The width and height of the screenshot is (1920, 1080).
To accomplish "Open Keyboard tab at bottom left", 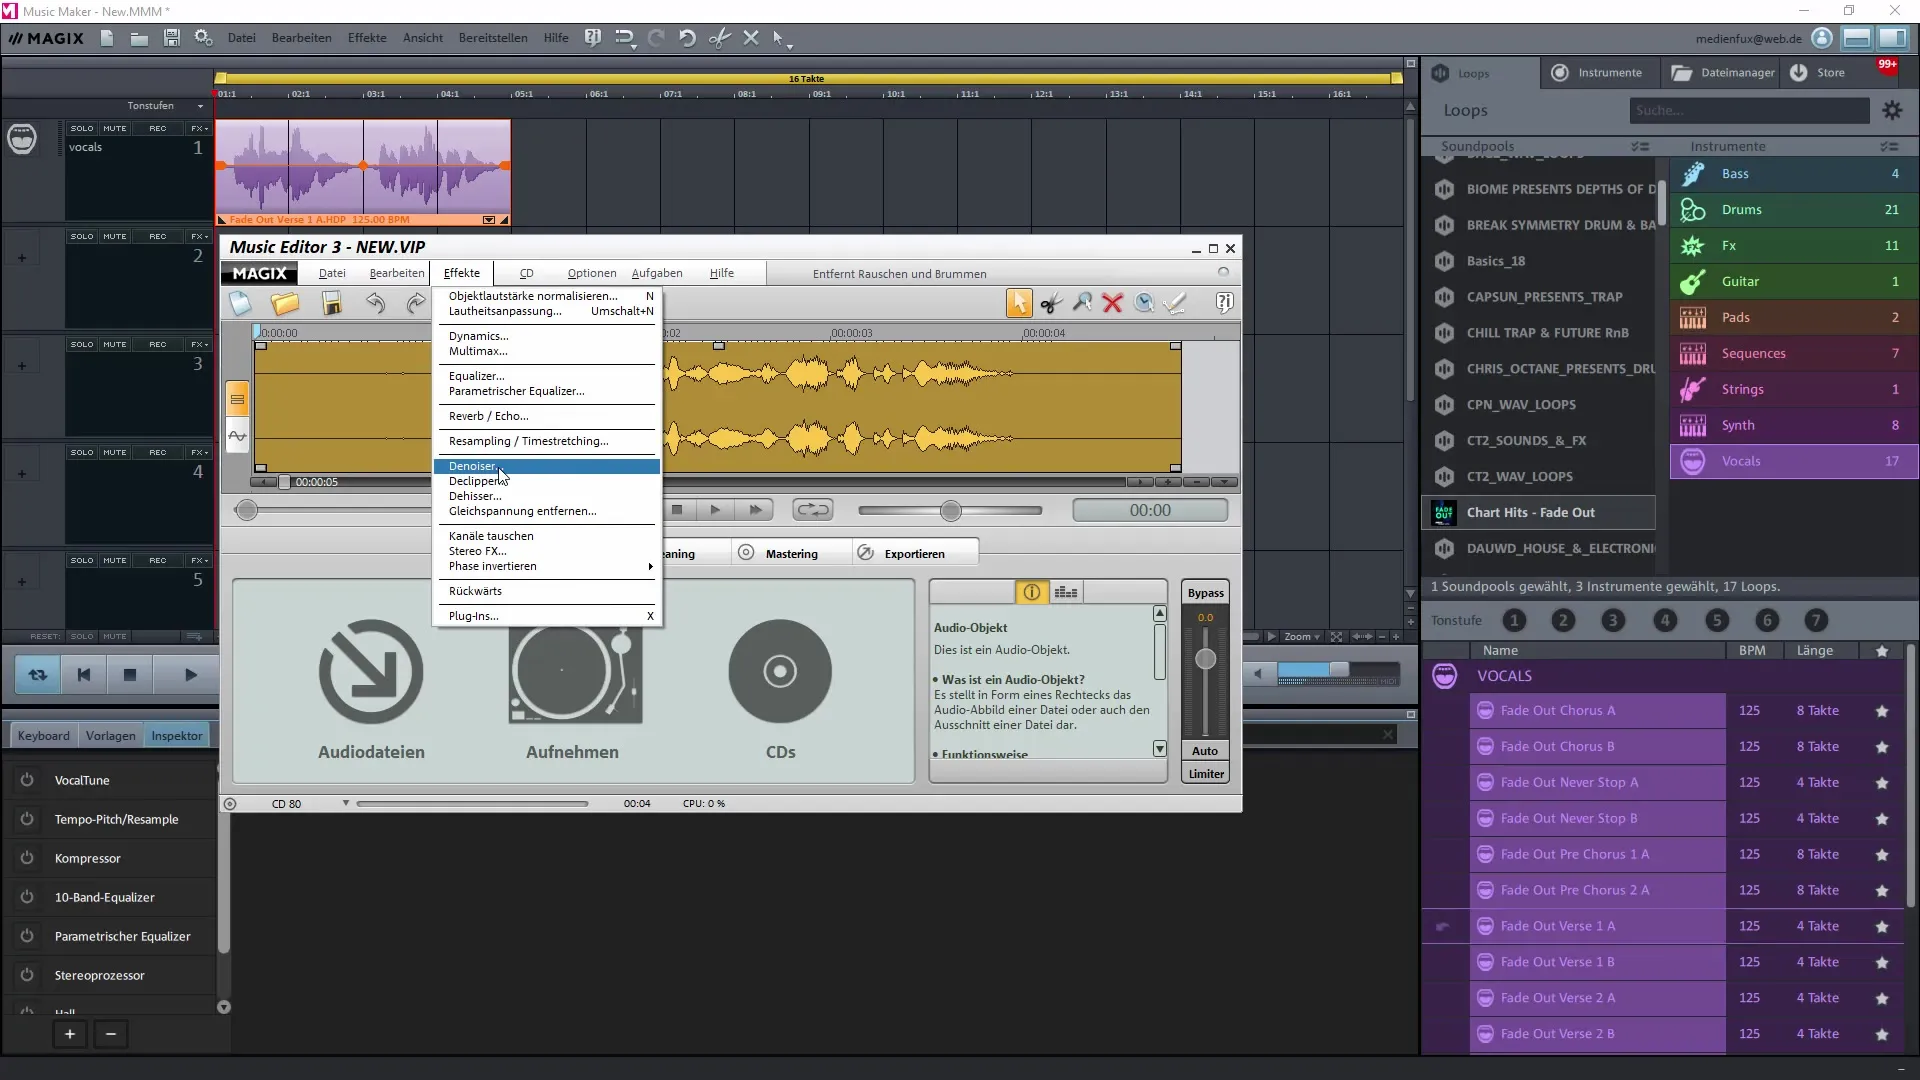I will (44, 735).
